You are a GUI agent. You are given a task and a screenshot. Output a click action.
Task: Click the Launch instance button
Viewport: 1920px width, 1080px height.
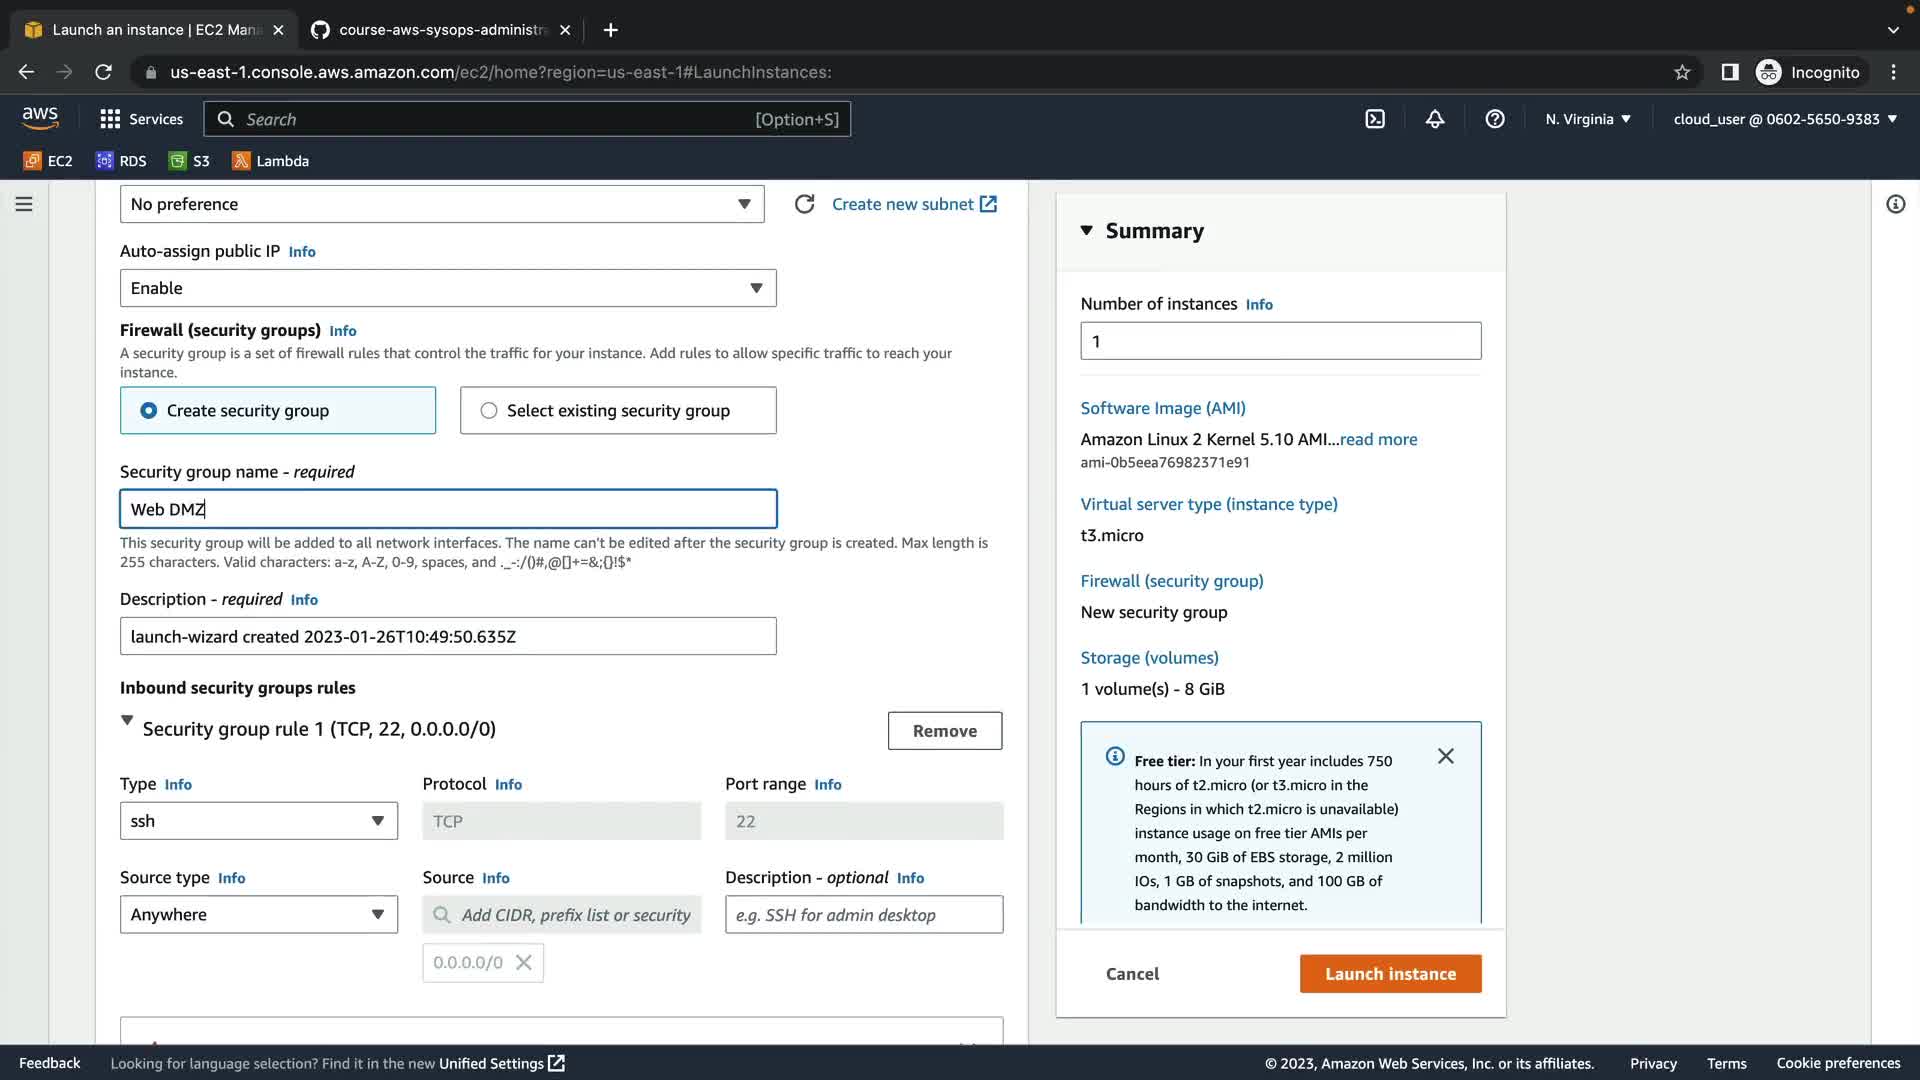pyautogui.click(x=1390, y=974)
